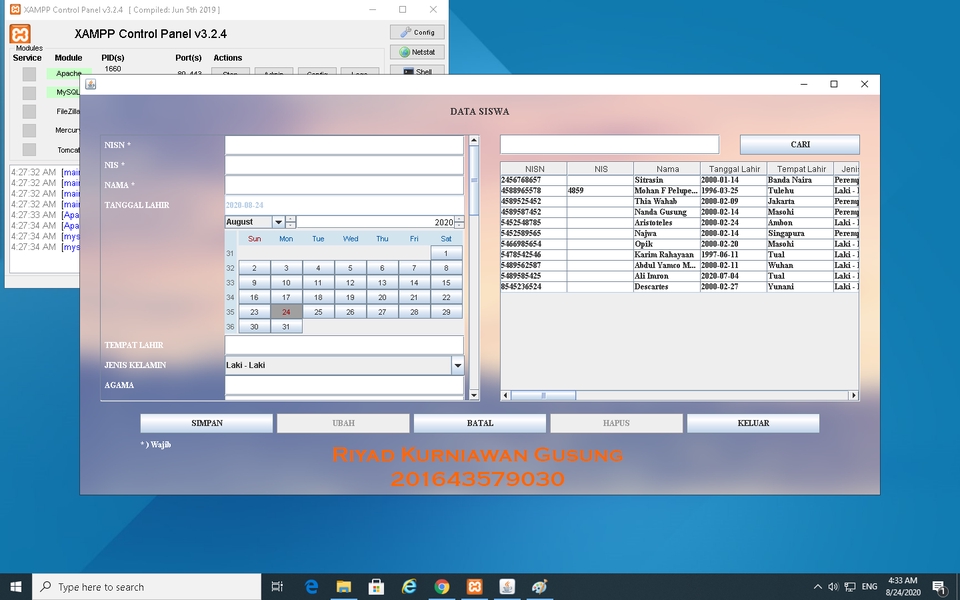Viewport: 960px width, 600px height.
Task: Open the Netstat tool in XAMPP
Action: tap(417, 51)
